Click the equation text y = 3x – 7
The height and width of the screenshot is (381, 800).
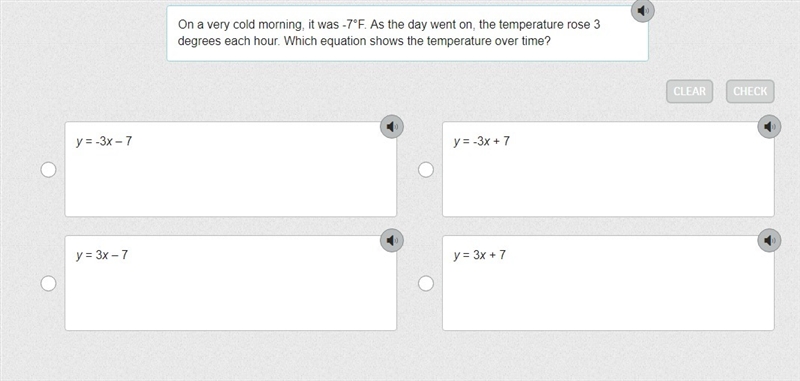coord(102,255)
